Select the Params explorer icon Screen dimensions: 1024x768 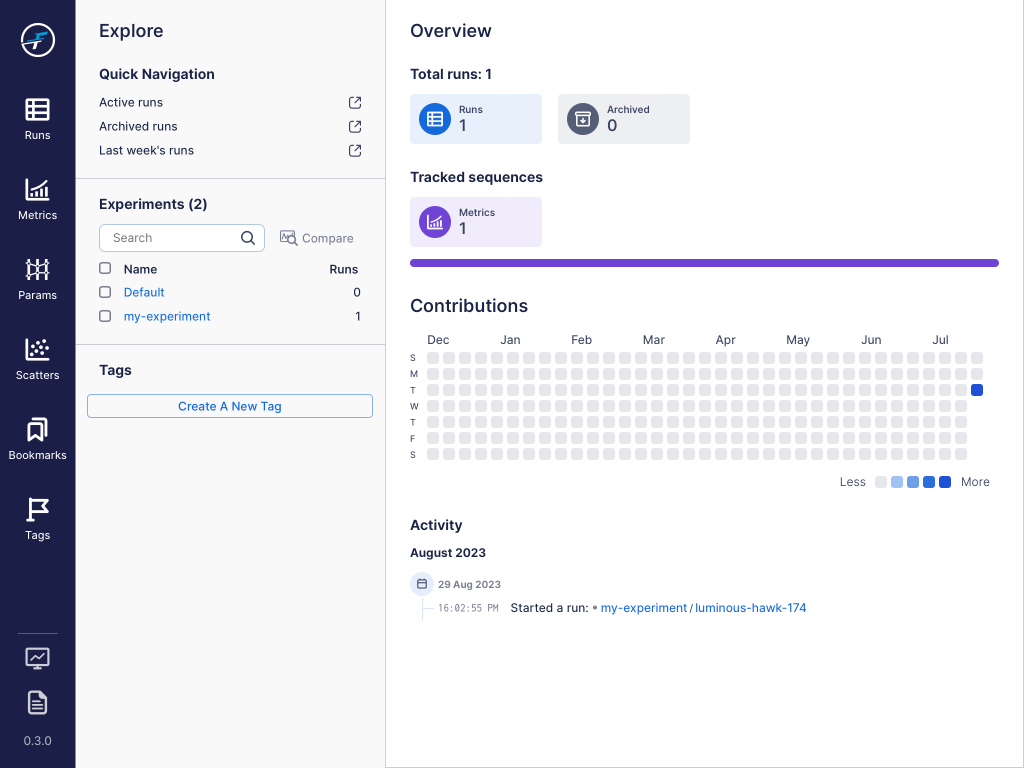pos(37,276)
